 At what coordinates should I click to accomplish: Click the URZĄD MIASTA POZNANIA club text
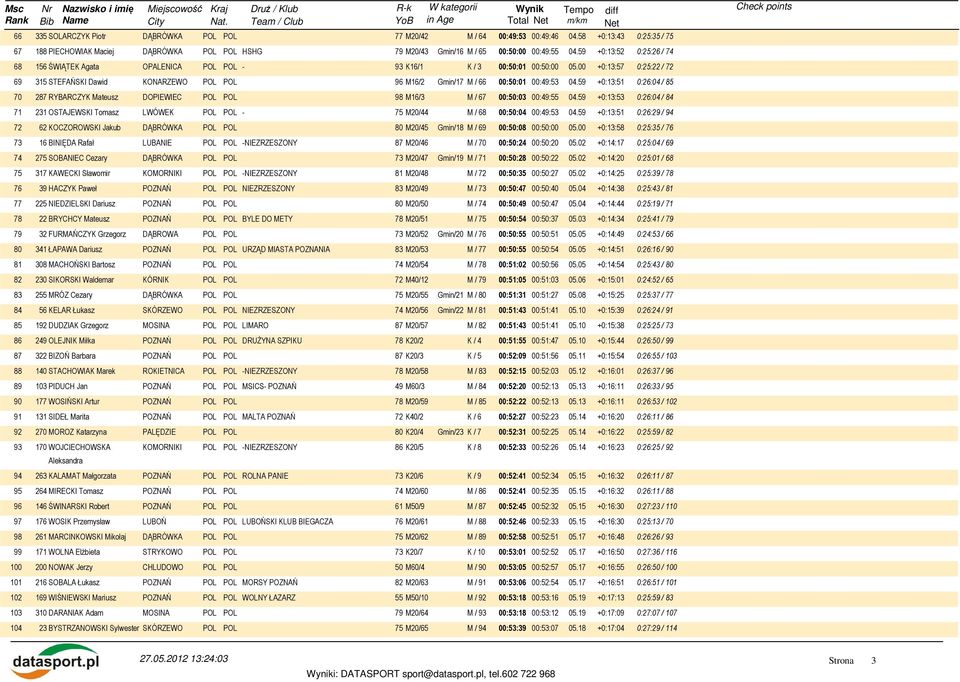285,250
